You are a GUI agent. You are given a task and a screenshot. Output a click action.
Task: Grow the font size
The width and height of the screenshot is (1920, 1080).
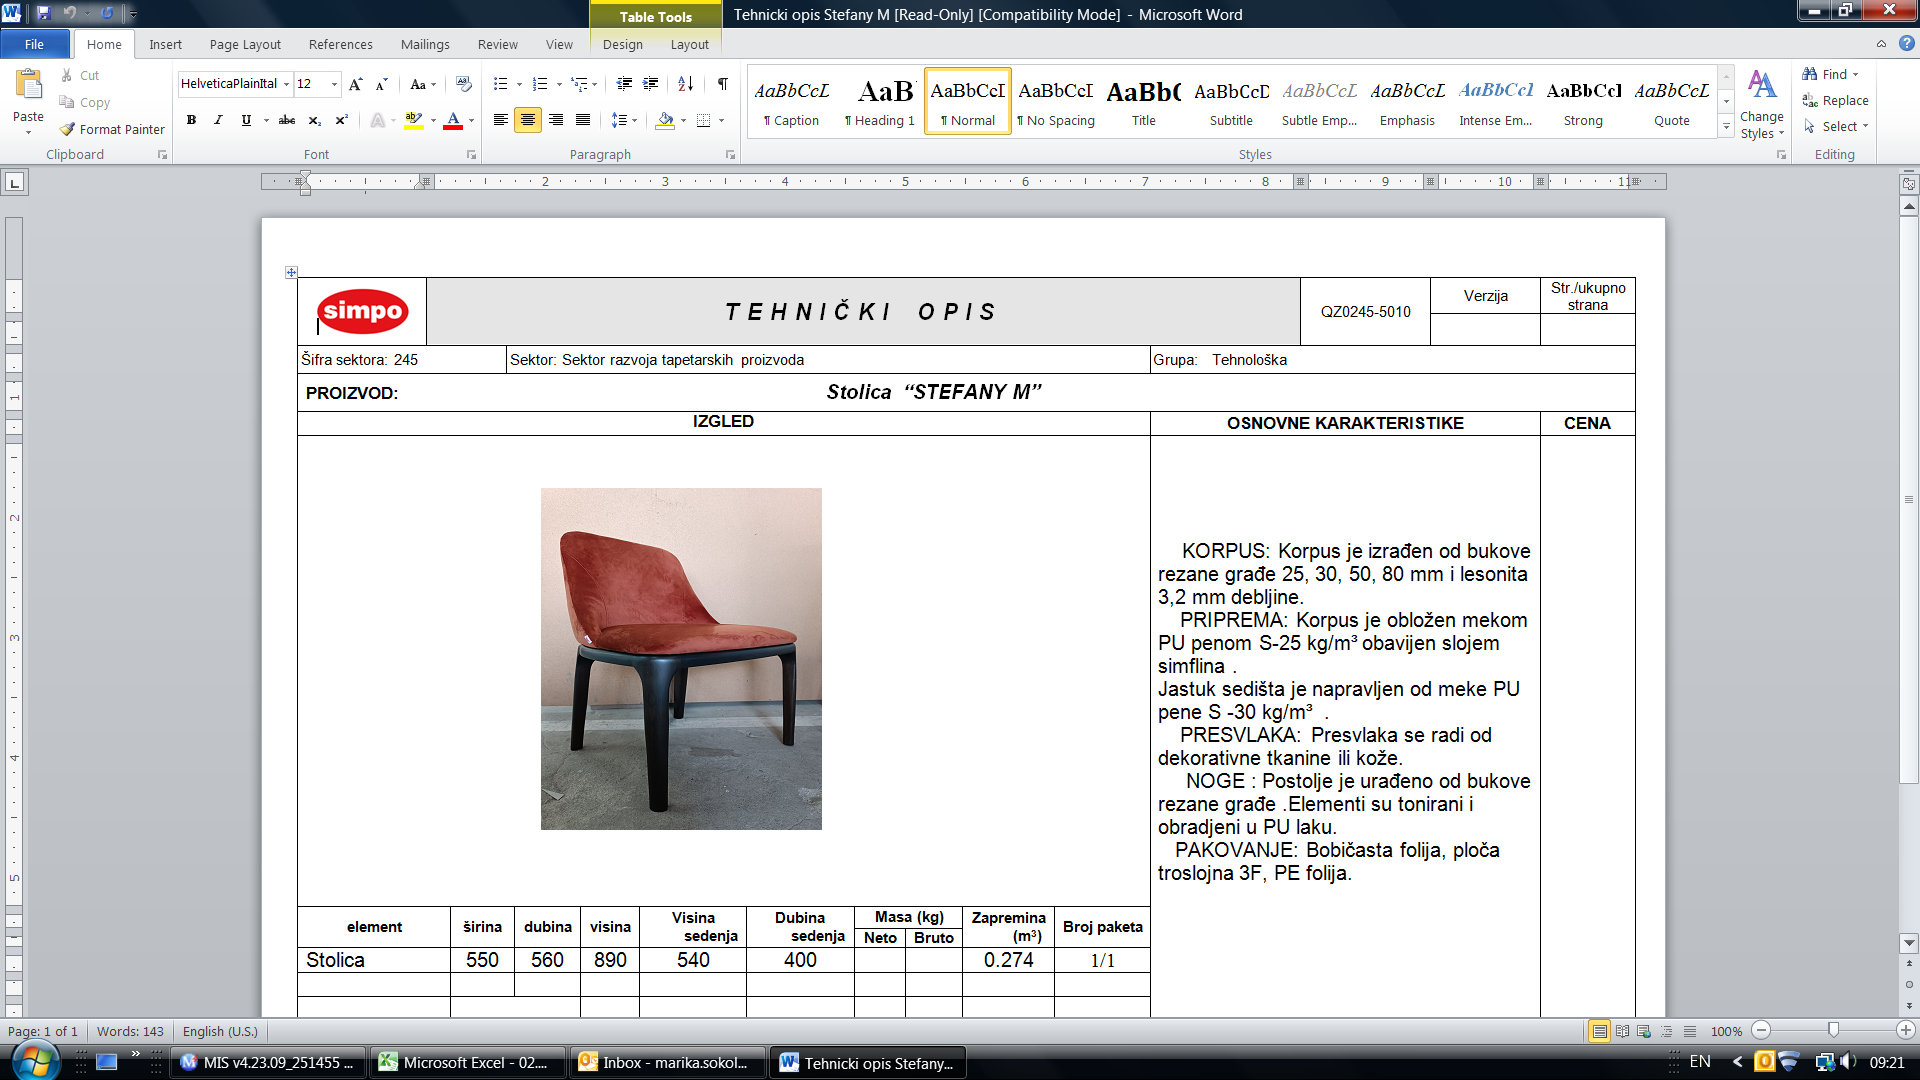tap(355, 84)
